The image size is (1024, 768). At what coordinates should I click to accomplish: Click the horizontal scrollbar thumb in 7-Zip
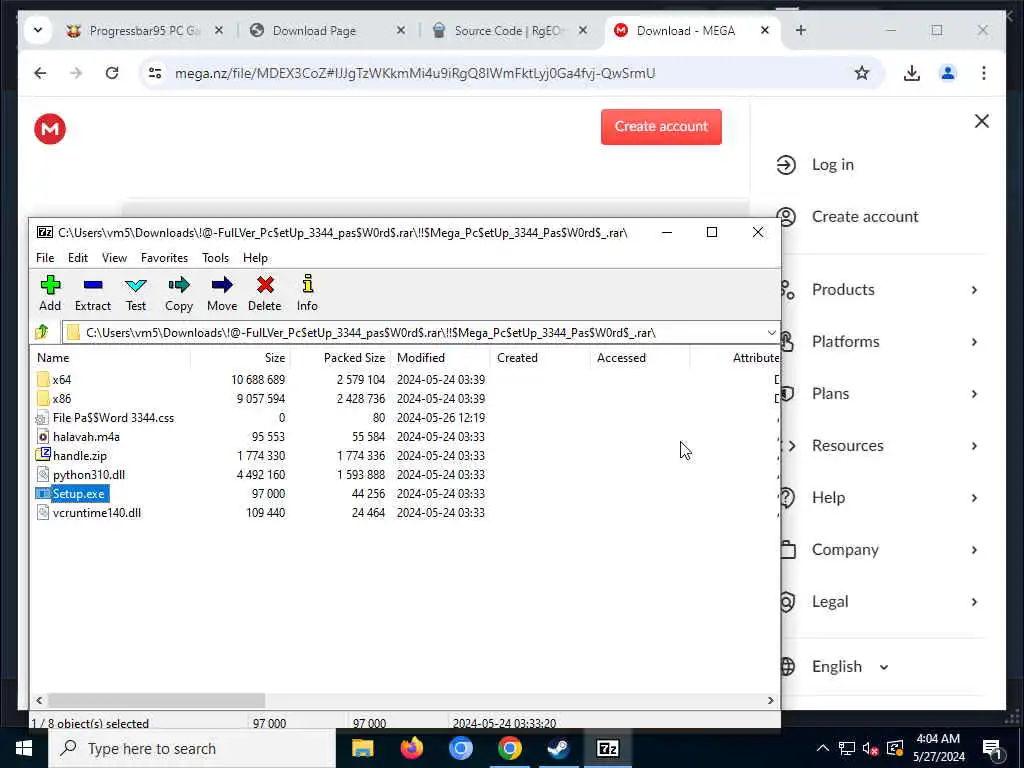point(157,700)
